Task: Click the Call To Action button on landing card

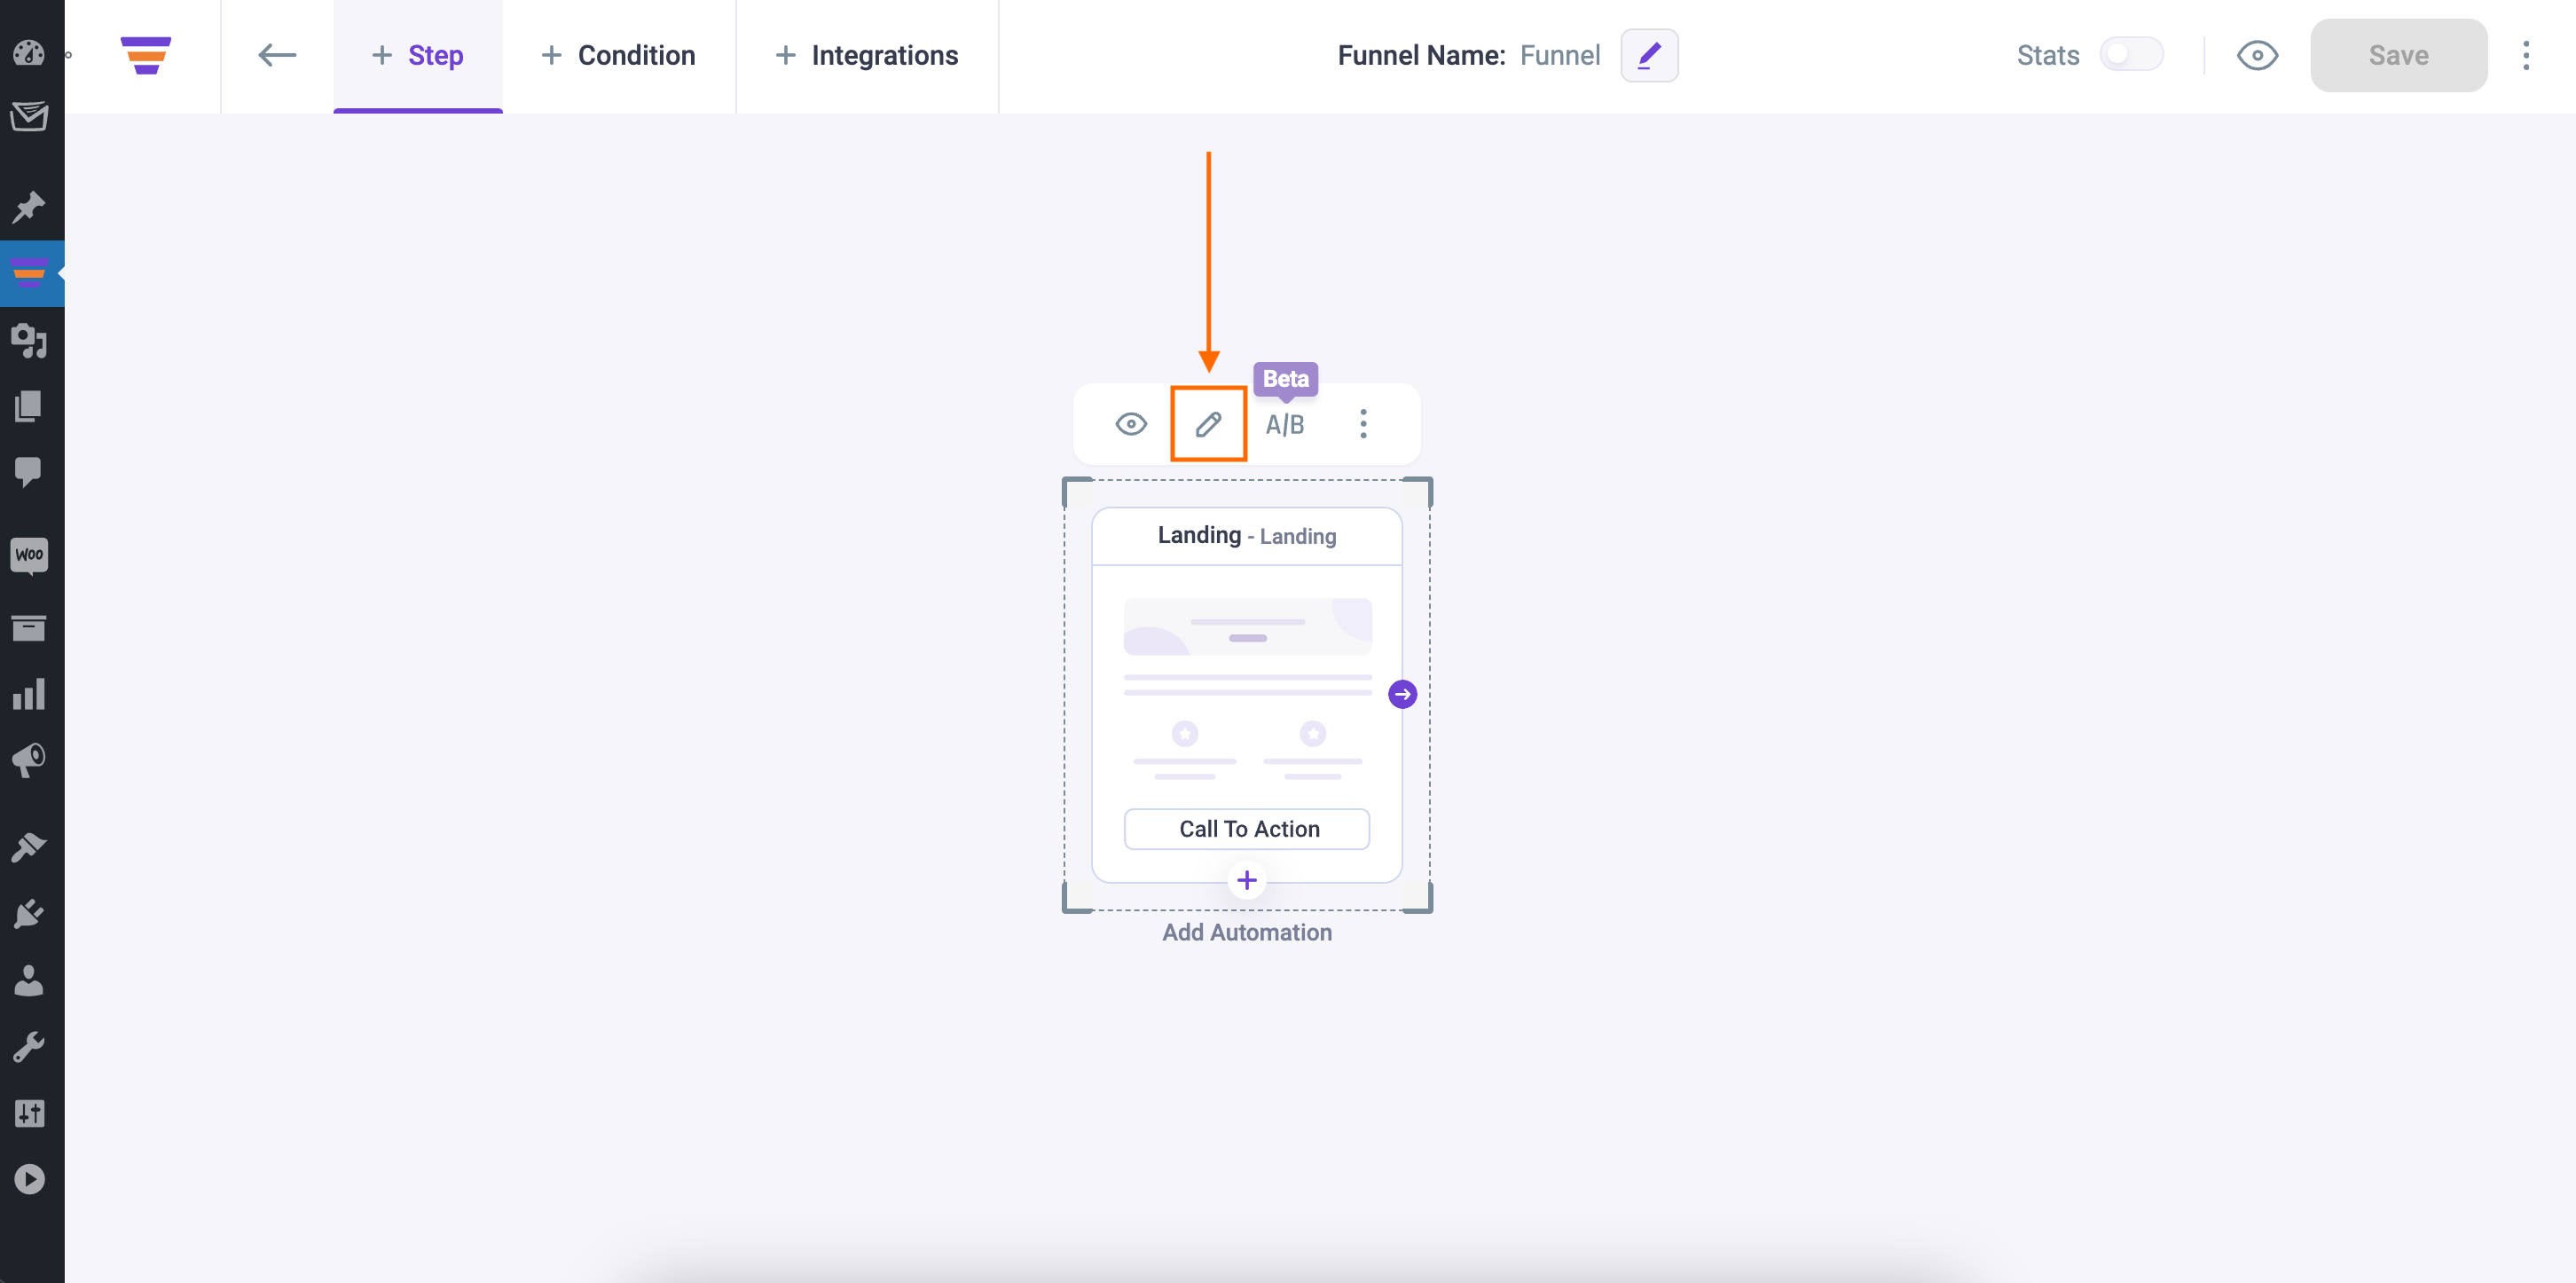Action: 1247,828
